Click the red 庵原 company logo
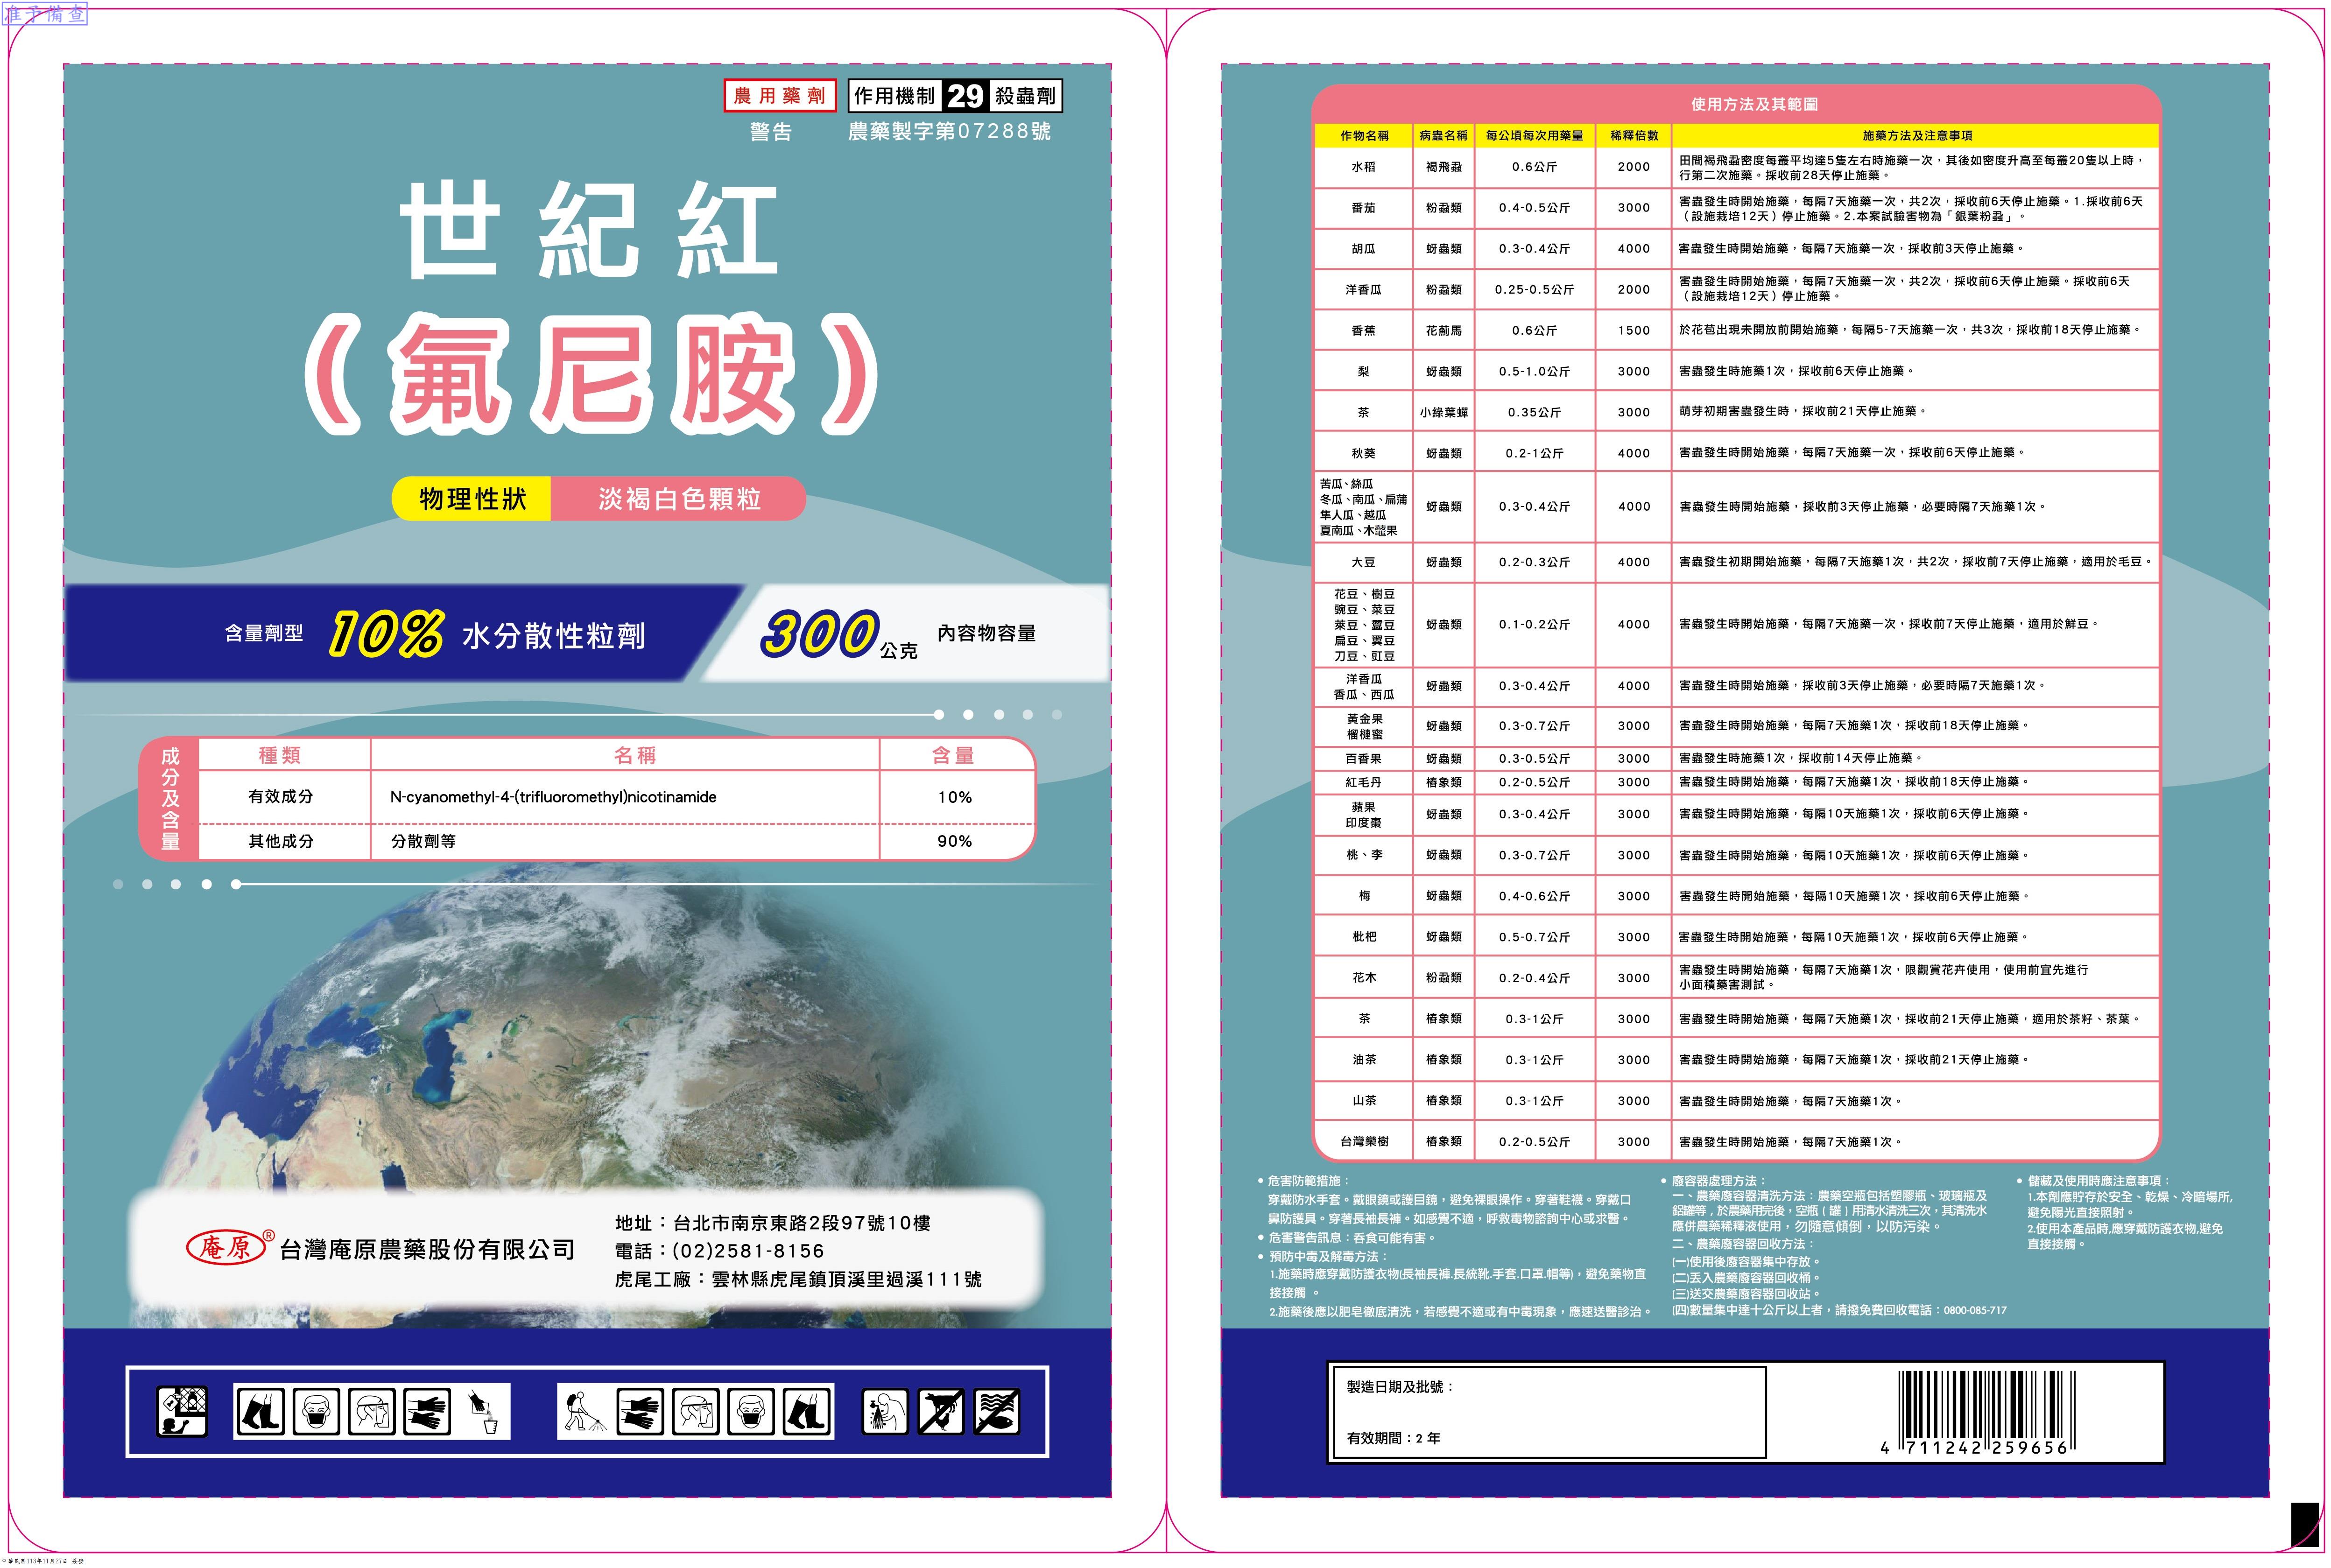Viewport: 2331px width, 1568px height. coord(230,1246)
